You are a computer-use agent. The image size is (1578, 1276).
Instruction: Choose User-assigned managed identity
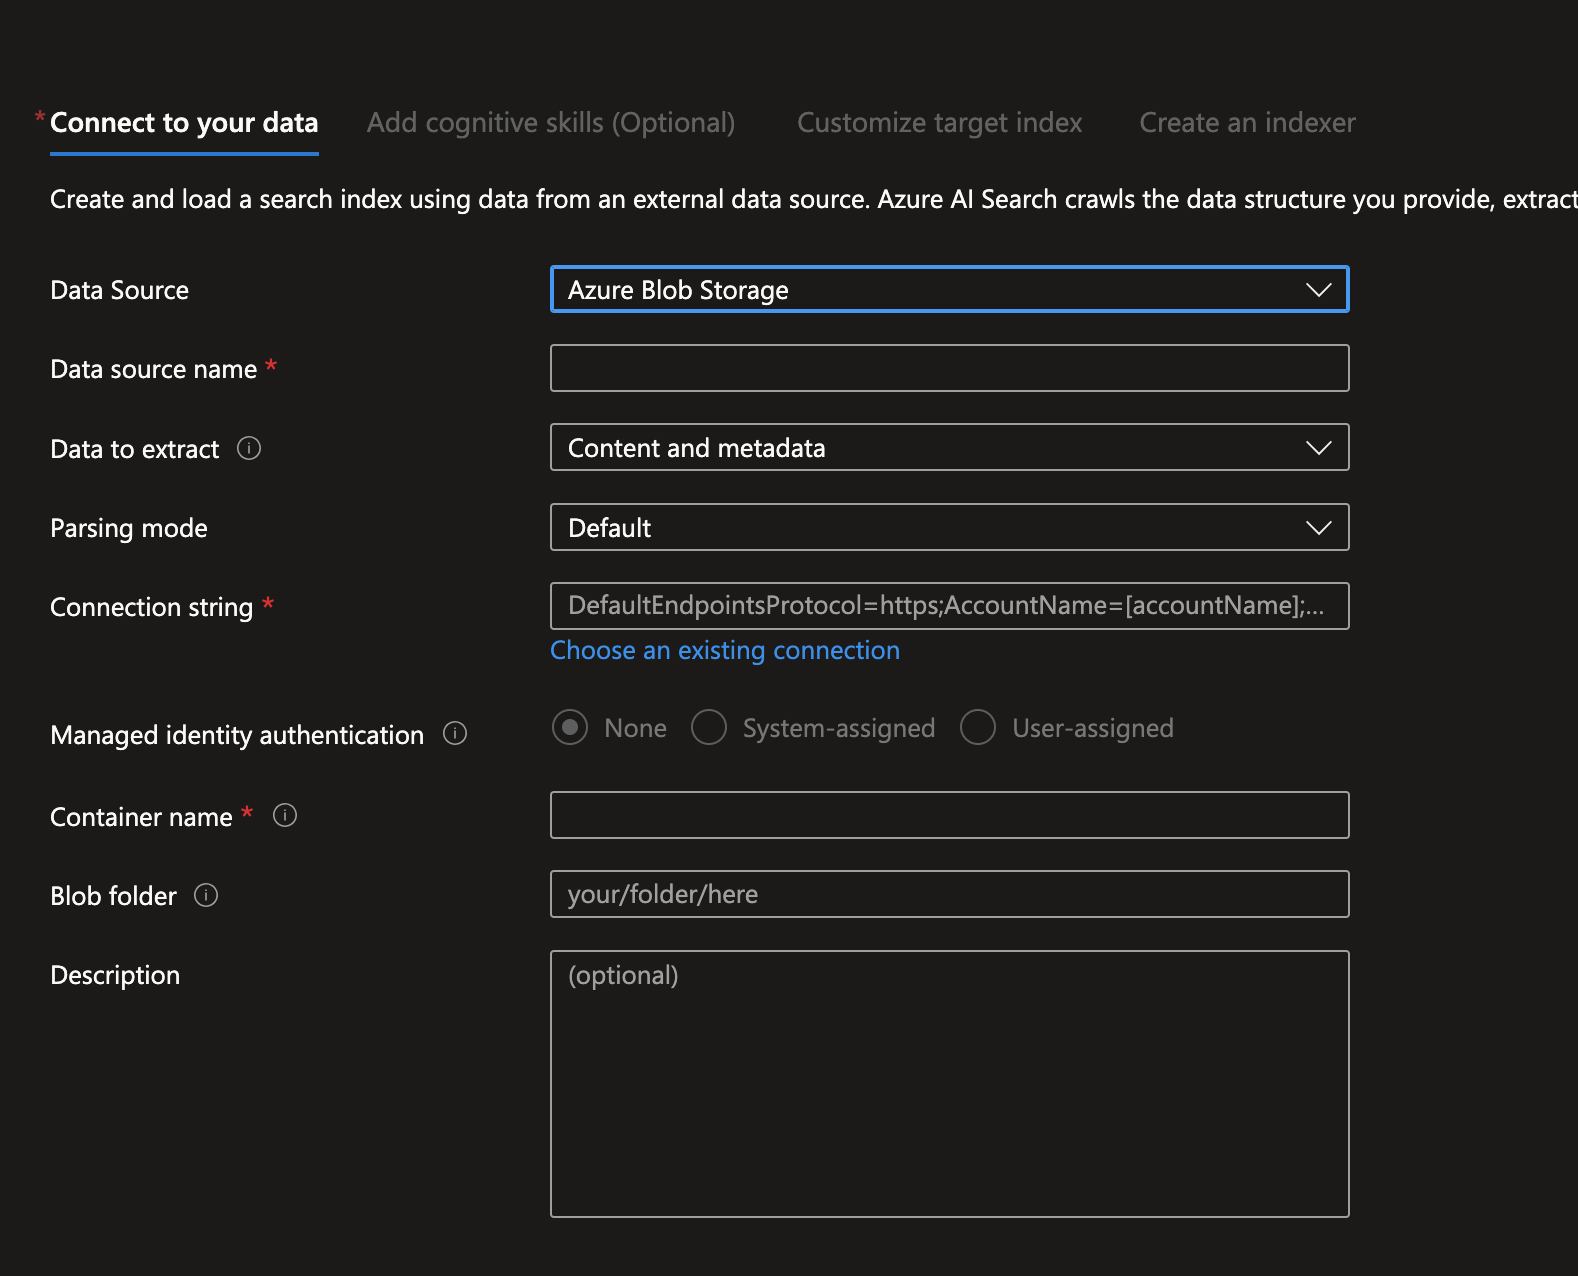point(978,728)
